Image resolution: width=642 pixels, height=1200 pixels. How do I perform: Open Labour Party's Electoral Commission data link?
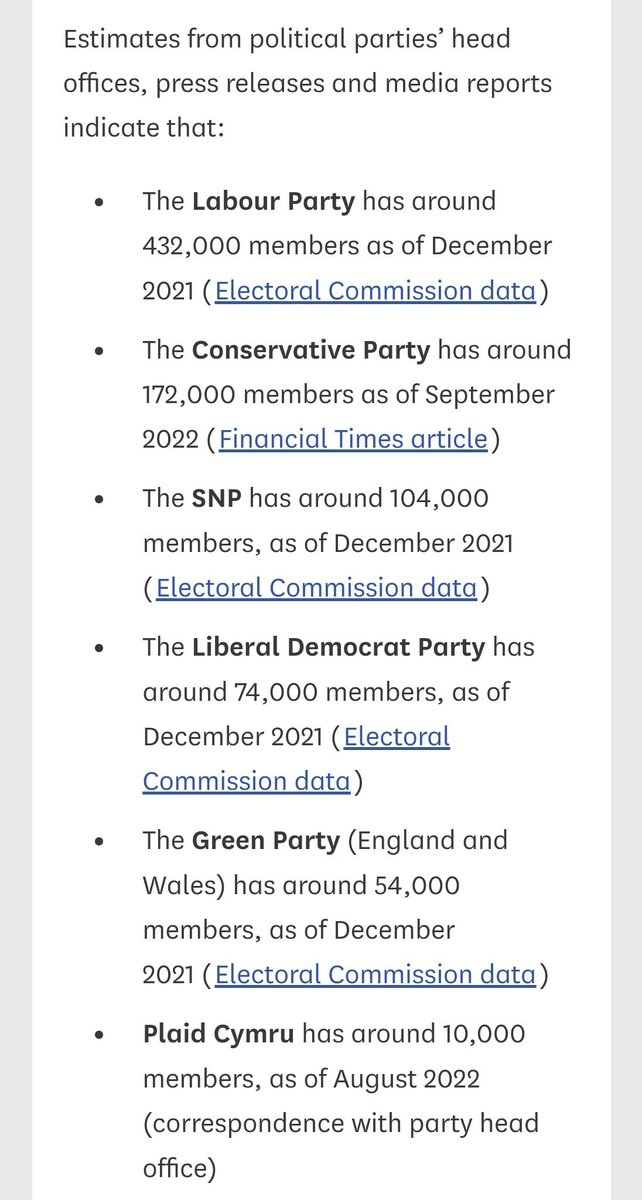point(375,291)
